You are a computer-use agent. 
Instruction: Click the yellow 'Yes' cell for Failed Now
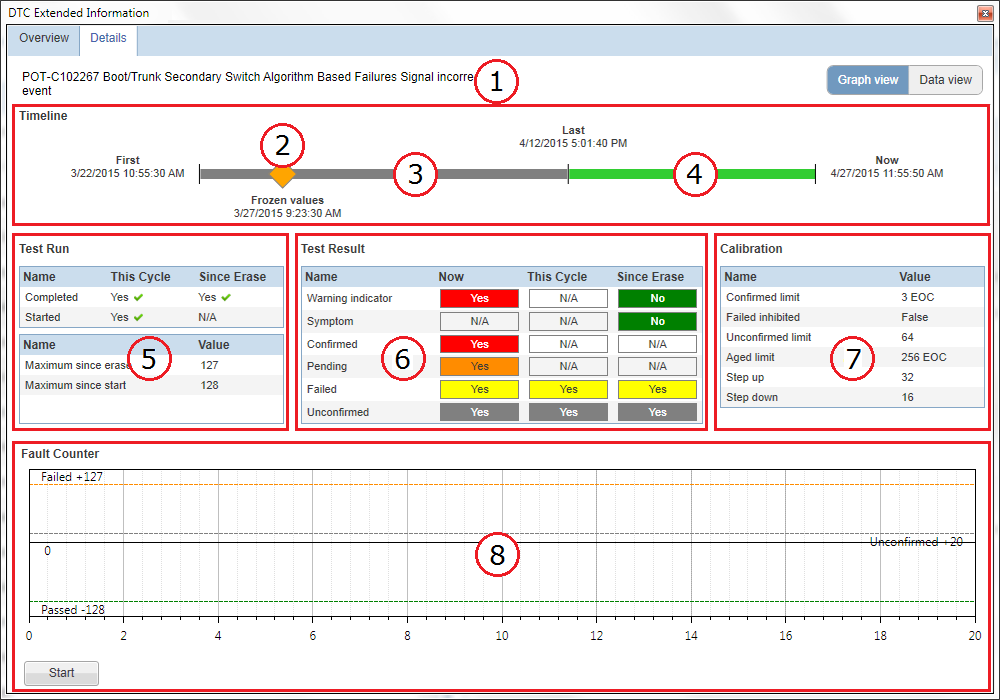(x=479, y=389)
